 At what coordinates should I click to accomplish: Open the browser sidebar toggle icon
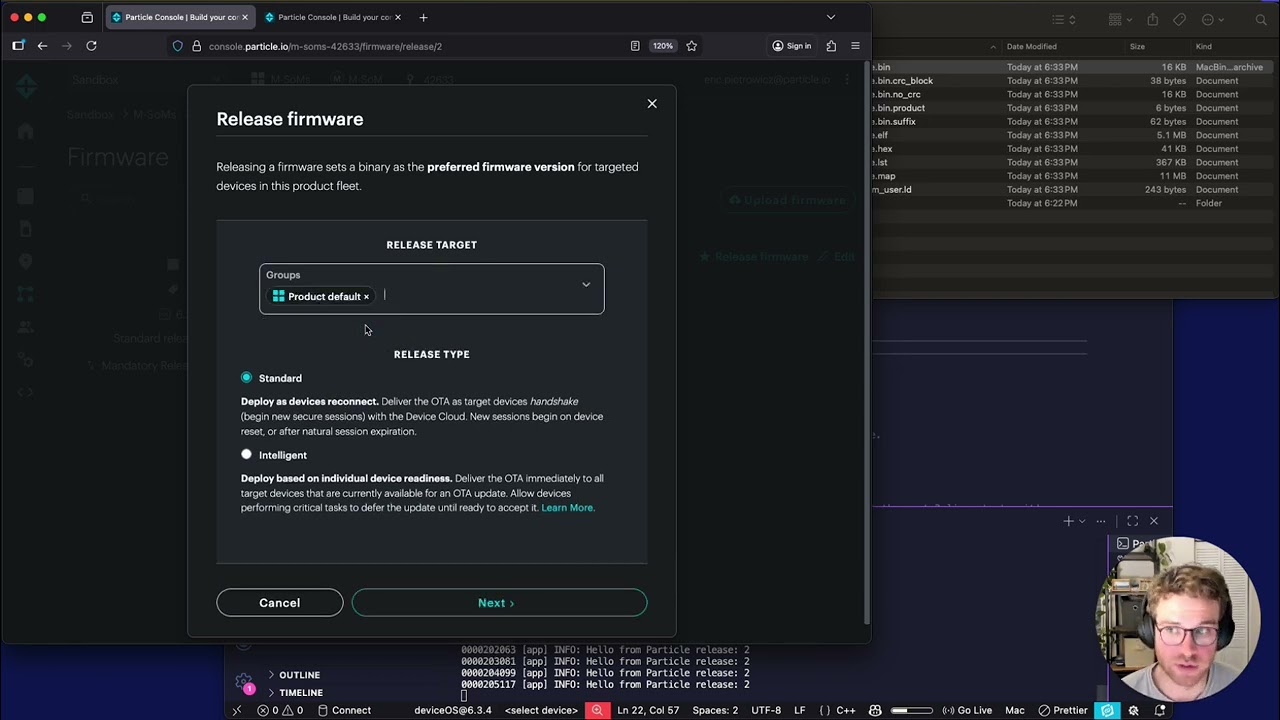(18, 46)
